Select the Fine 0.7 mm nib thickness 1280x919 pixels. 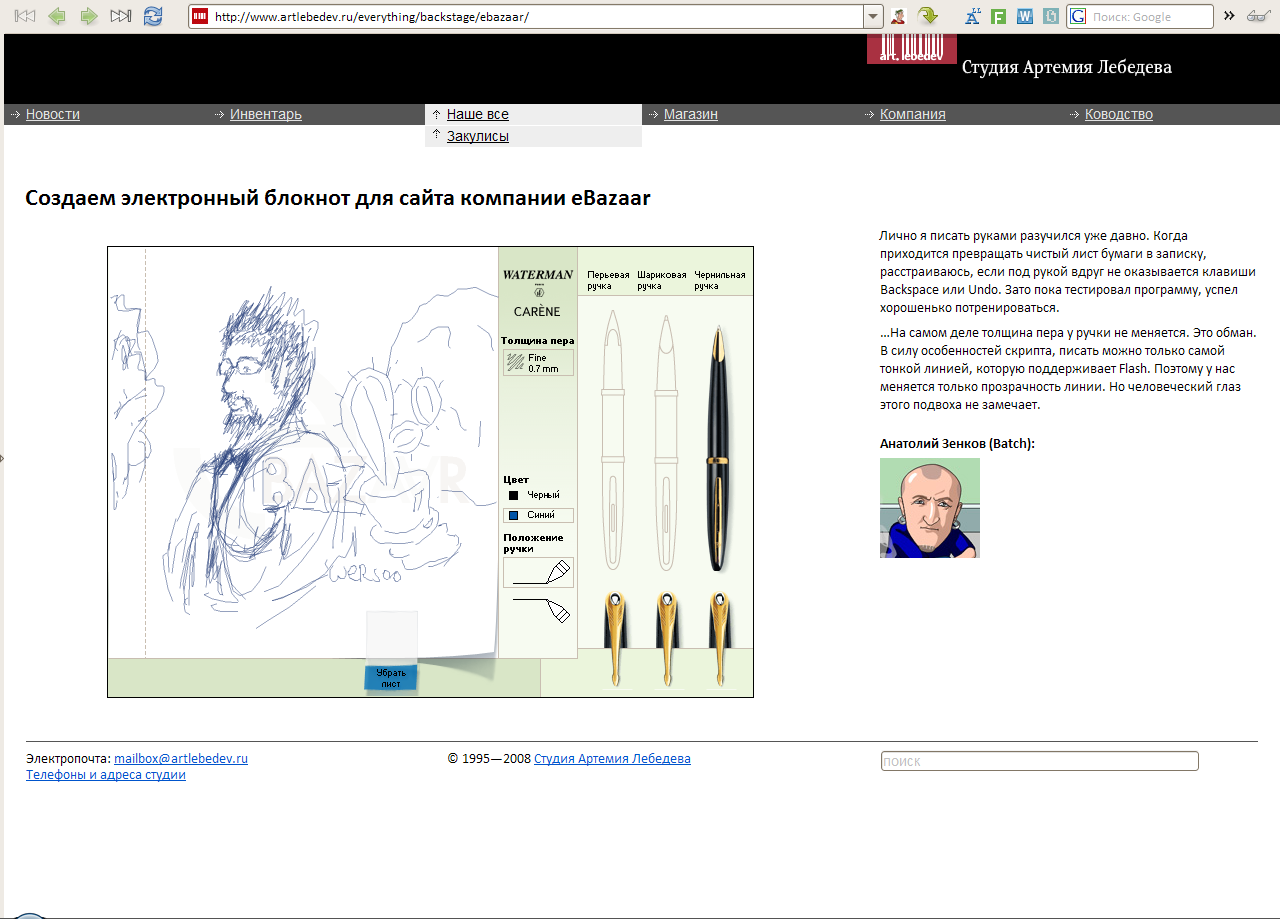point(538,363)
